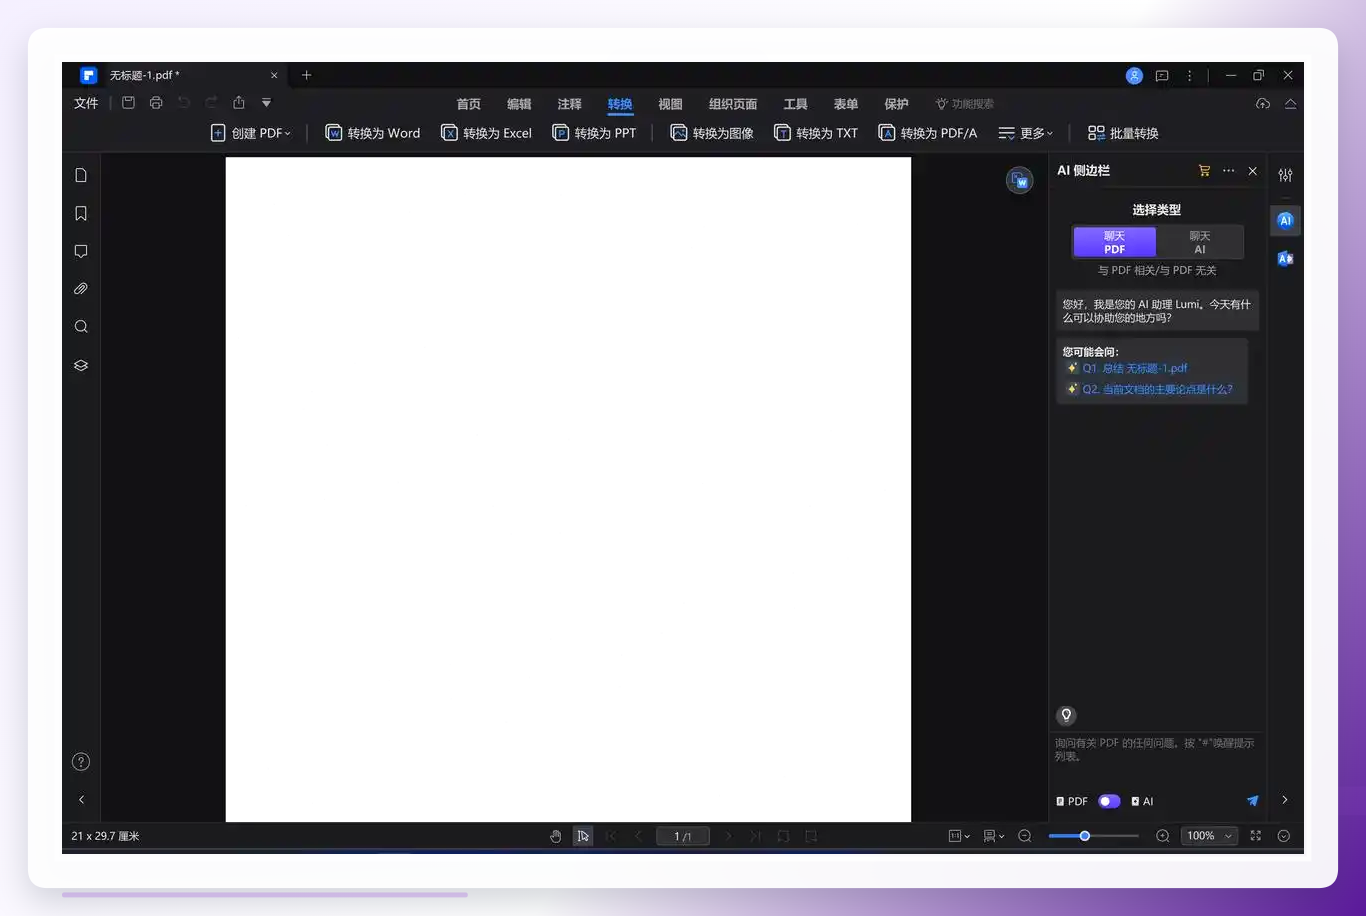Select the arrow select tool
This screenshot has width=1366, height=916.
[583, 836]
